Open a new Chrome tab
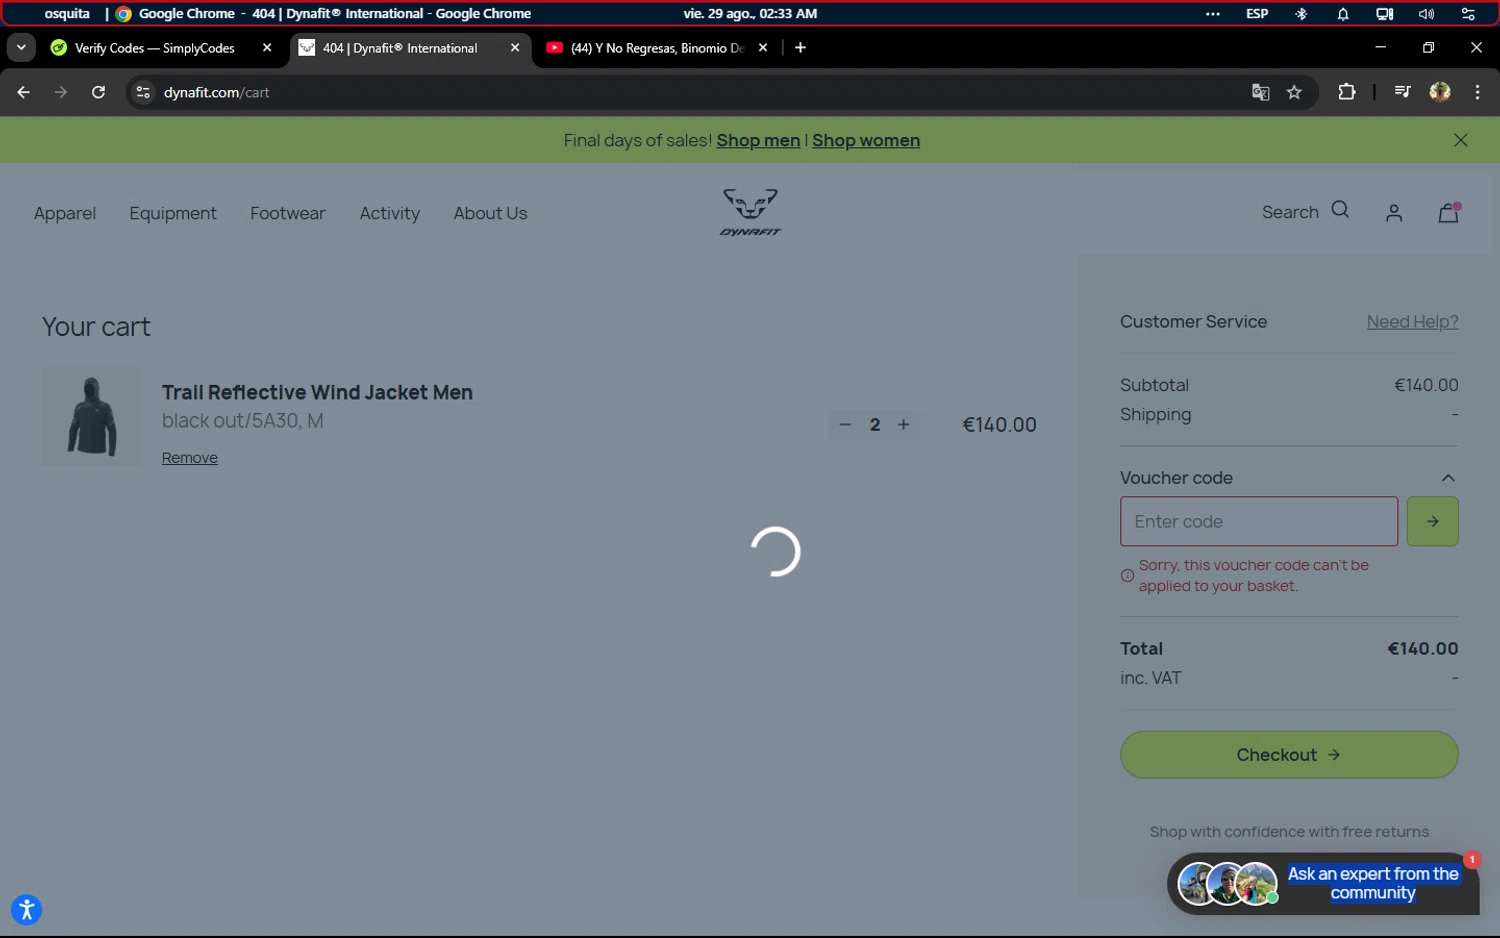 (x=800, y=48)
